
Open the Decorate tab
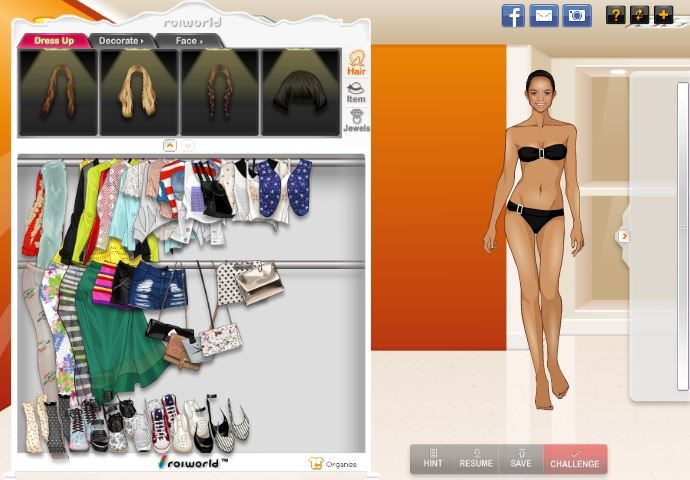121,41
